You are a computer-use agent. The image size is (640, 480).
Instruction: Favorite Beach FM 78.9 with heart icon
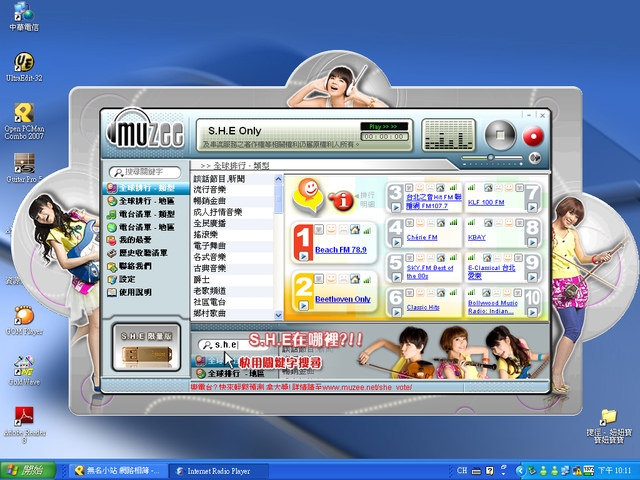(319, 230)
